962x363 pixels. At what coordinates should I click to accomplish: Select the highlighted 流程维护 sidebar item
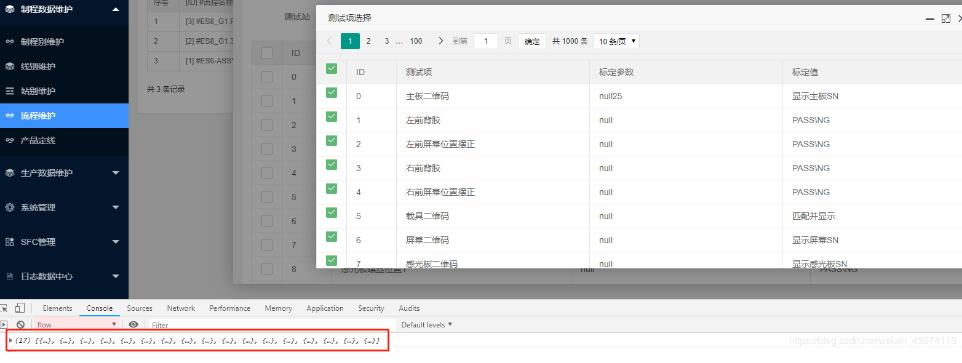tap(64, 115)
